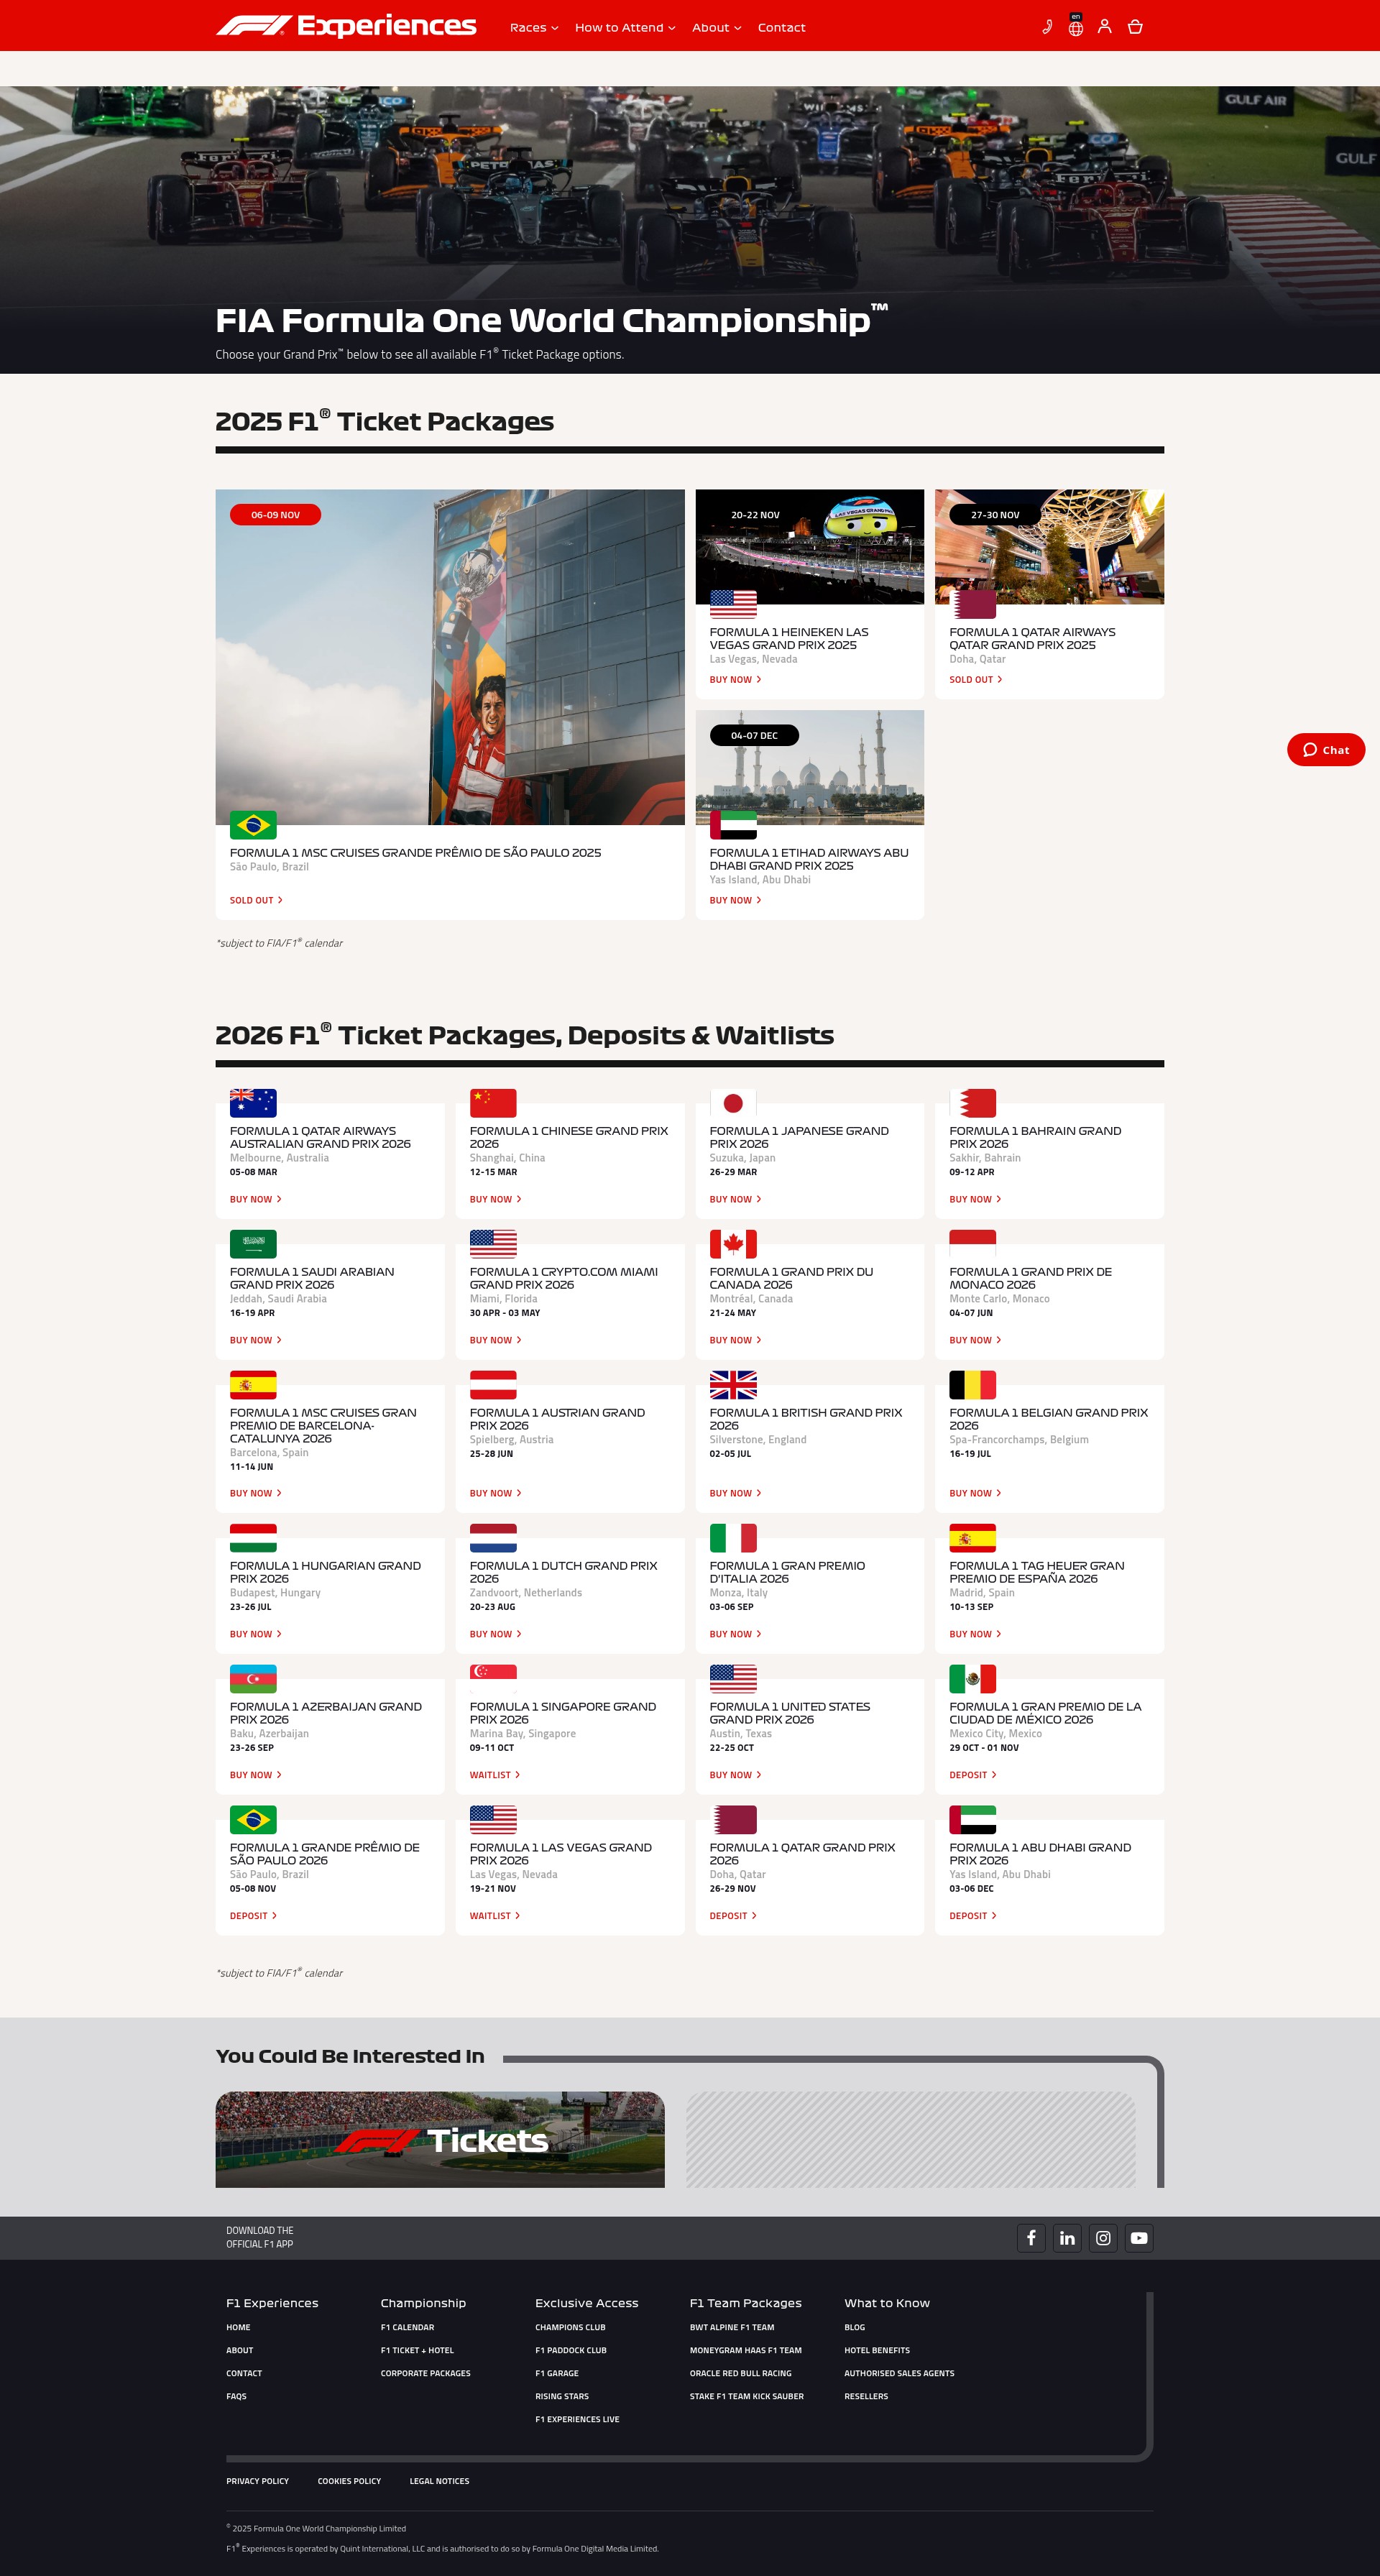This screenshot has width=1380, height=2576.
Task: Open the F1 Tickets banner
Action: [x=440, y=2139]
